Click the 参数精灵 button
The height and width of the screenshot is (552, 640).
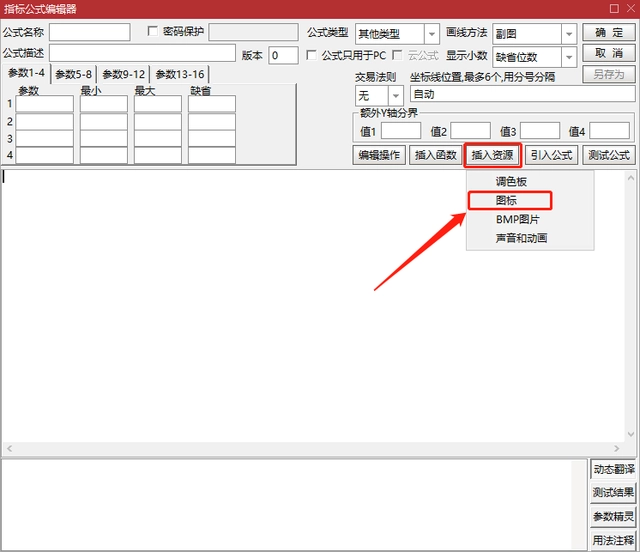pyautogui.click(x=613, y=516)
